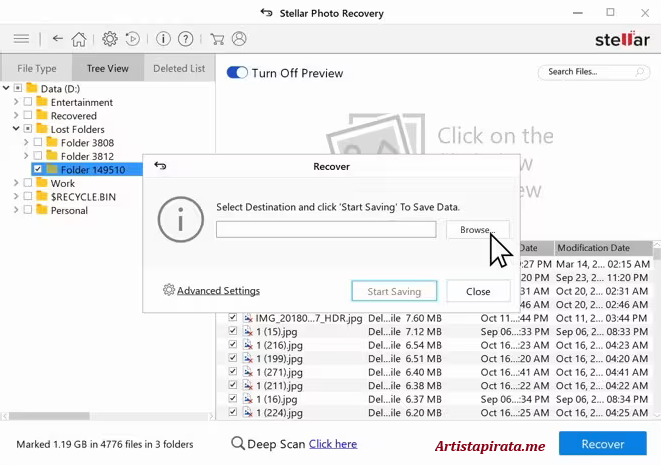This screenshot has height=465, width=661.
Task: Click the folder icon of Personal
Action: coord(42,210)
